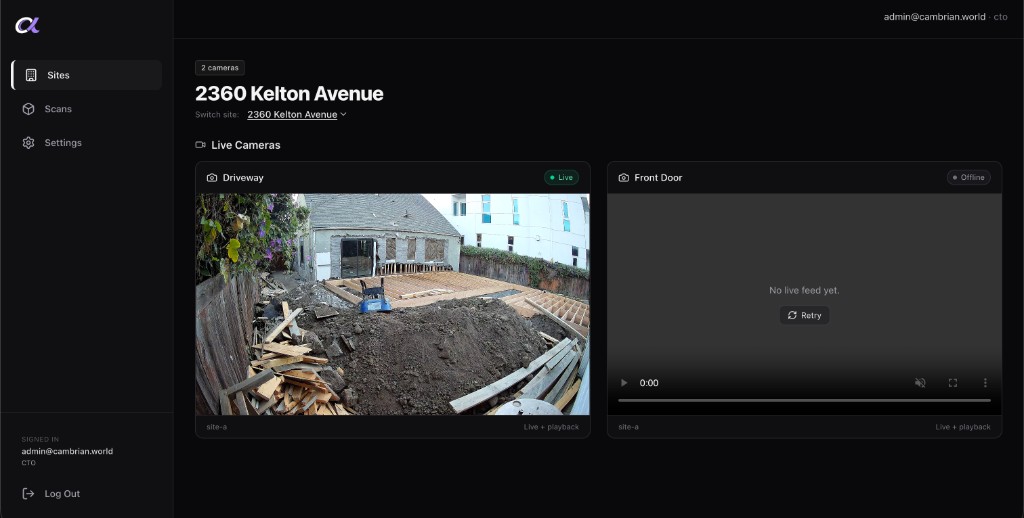The width and height of the screenshot is (1024, 518).
Task: Click the Driveway camera icon
Action: click(212, 178)
